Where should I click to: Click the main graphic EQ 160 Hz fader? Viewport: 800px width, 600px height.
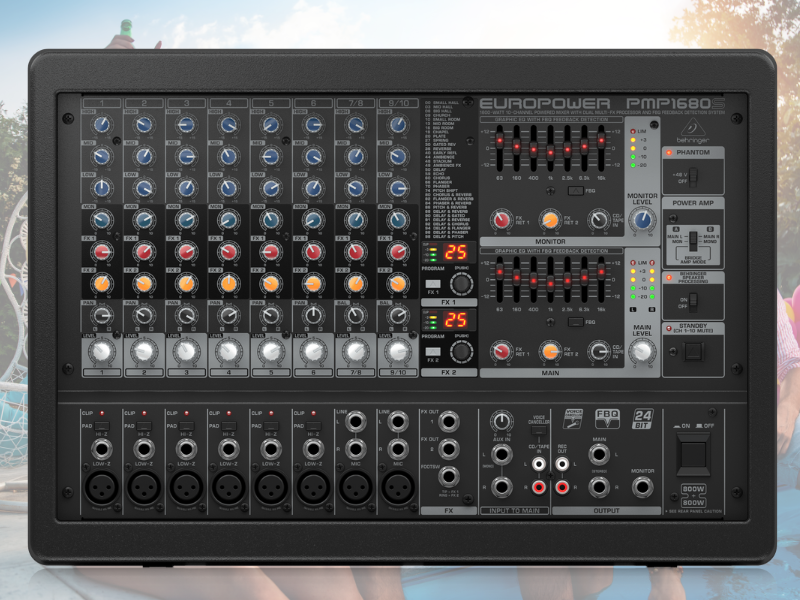pyautogui.click(x=516, y=278)
